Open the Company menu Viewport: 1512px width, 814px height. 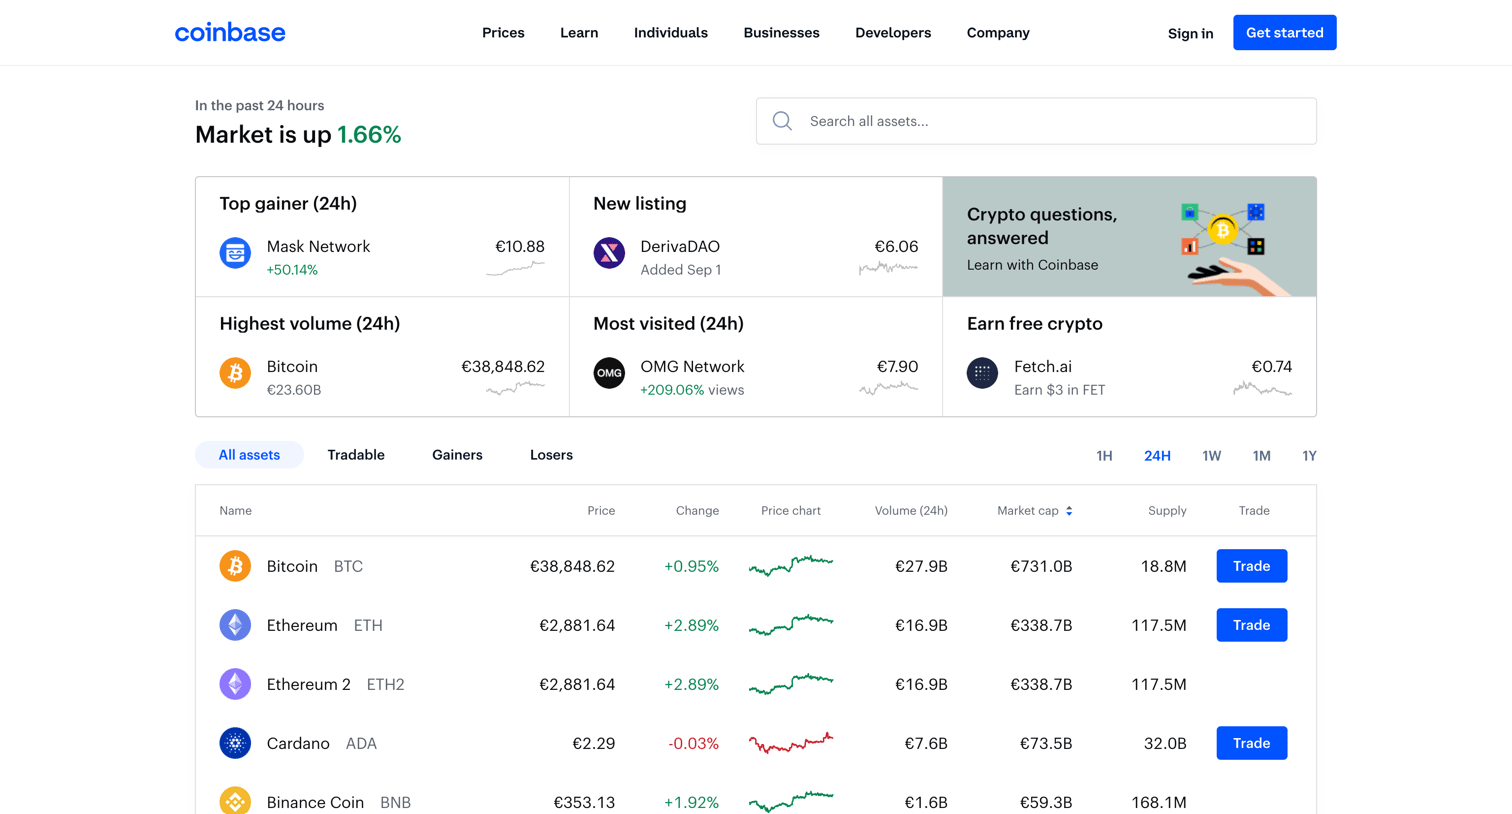click(998, 33)
